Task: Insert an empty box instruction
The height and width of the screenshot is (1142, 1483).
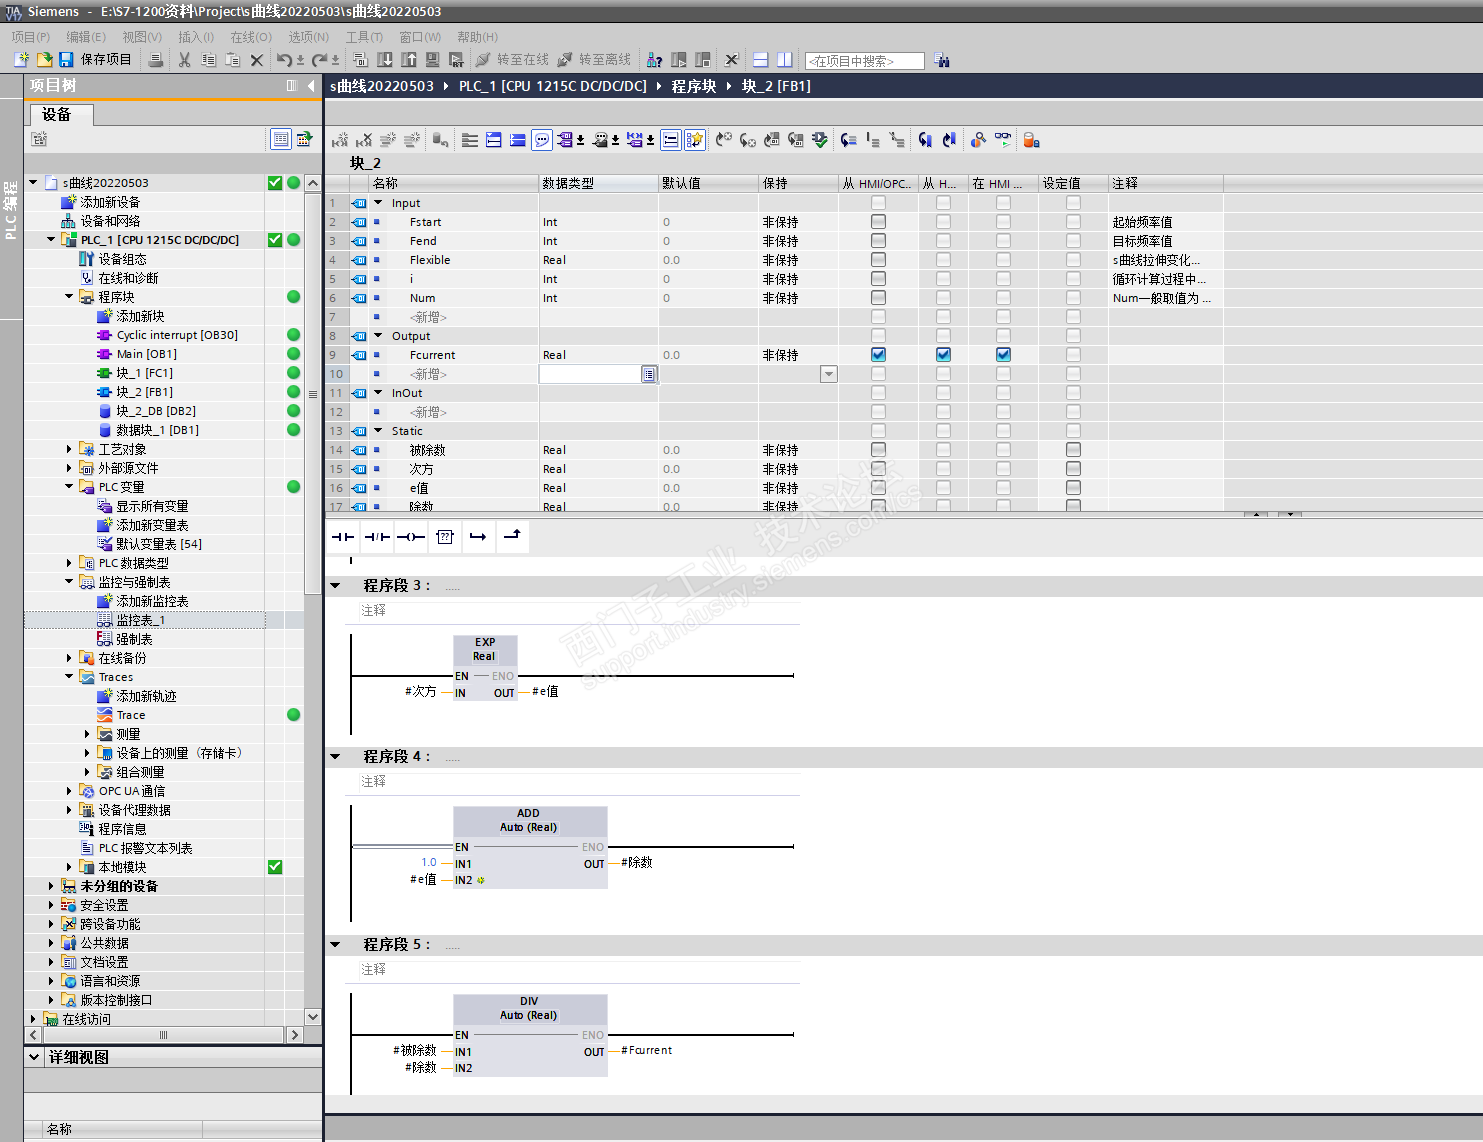Action: click(445, 537)
